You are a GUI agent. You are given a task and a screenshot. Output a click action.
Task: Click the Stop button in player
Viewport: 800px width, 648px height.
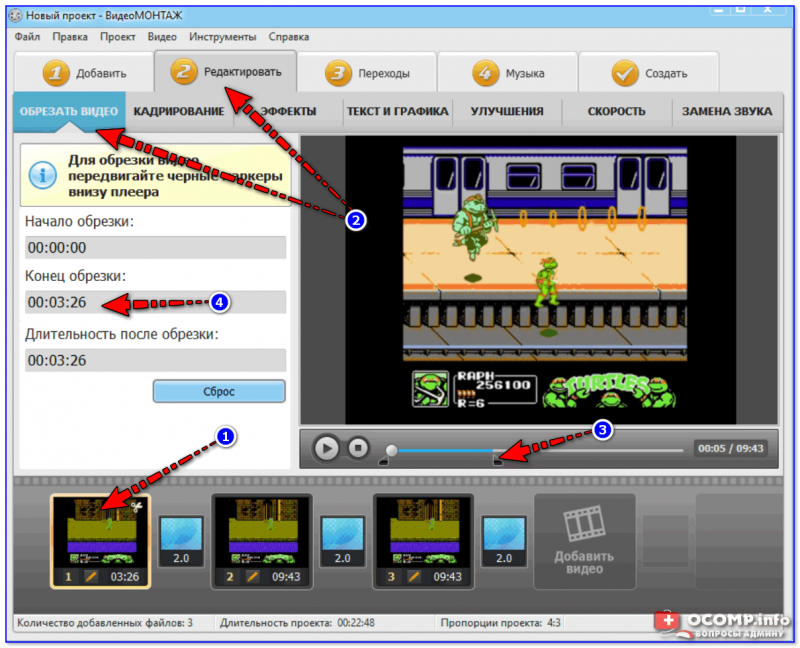pos(358,448)
